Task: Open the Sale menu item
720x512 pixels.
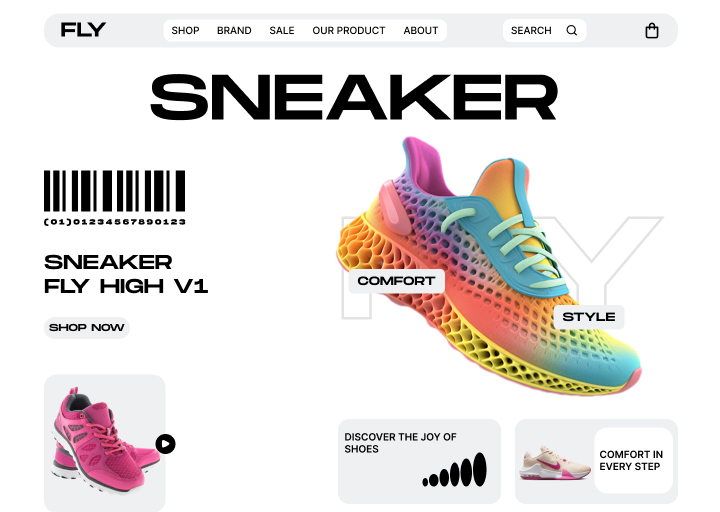Action: coord(281,31)
